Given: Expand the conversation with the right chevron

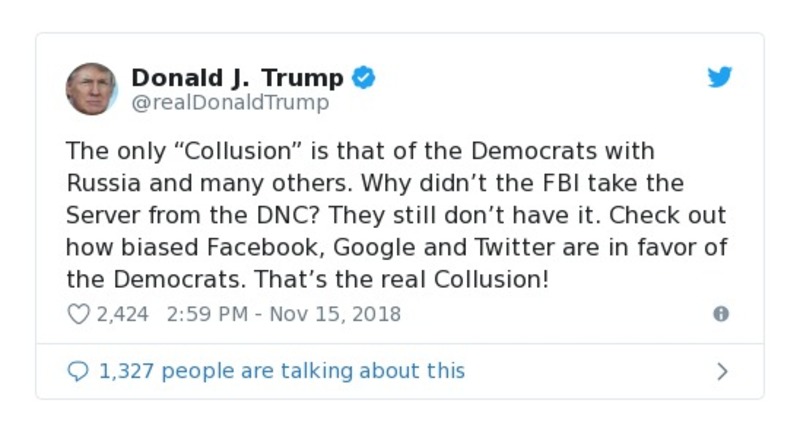Looking at the screenshot, I should [x=722, y=371].
